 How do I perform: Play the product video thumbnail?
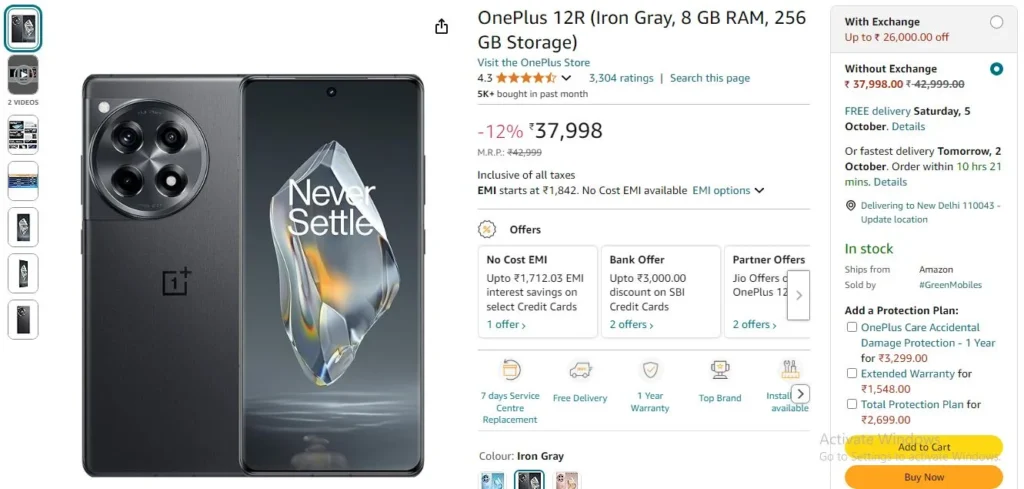tap(23, 74)
